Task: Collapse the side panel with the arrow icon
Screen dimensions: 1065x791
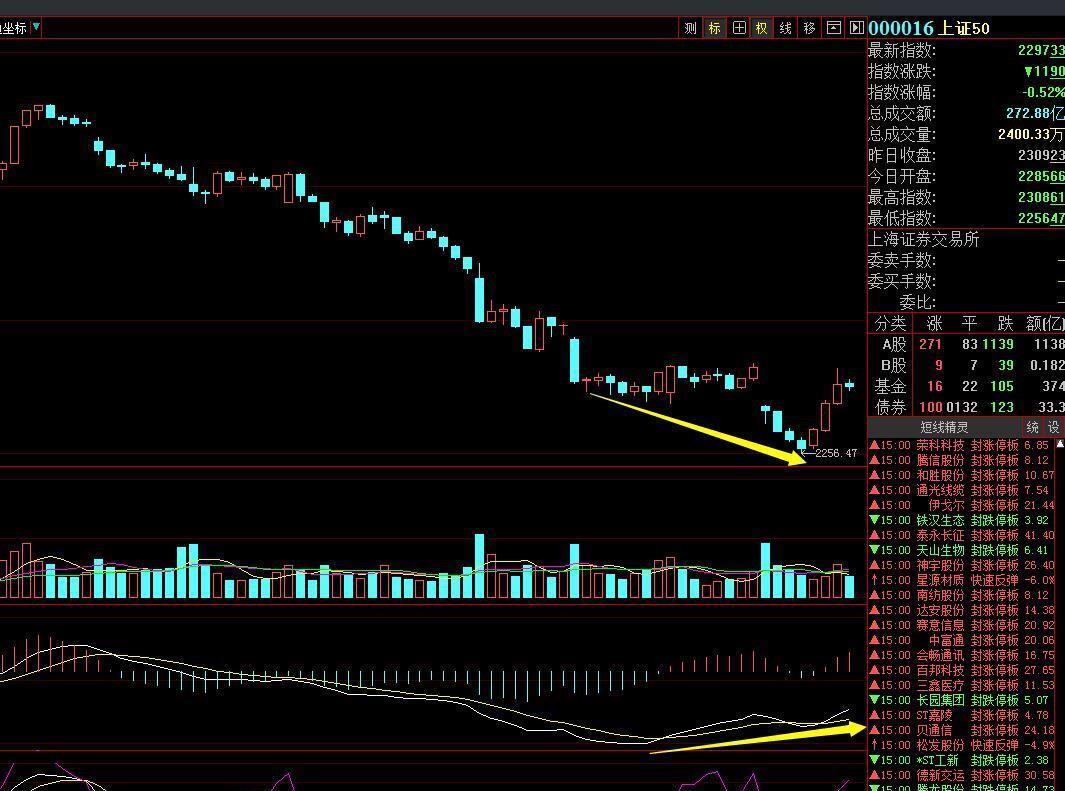Action: pos(856,28)
